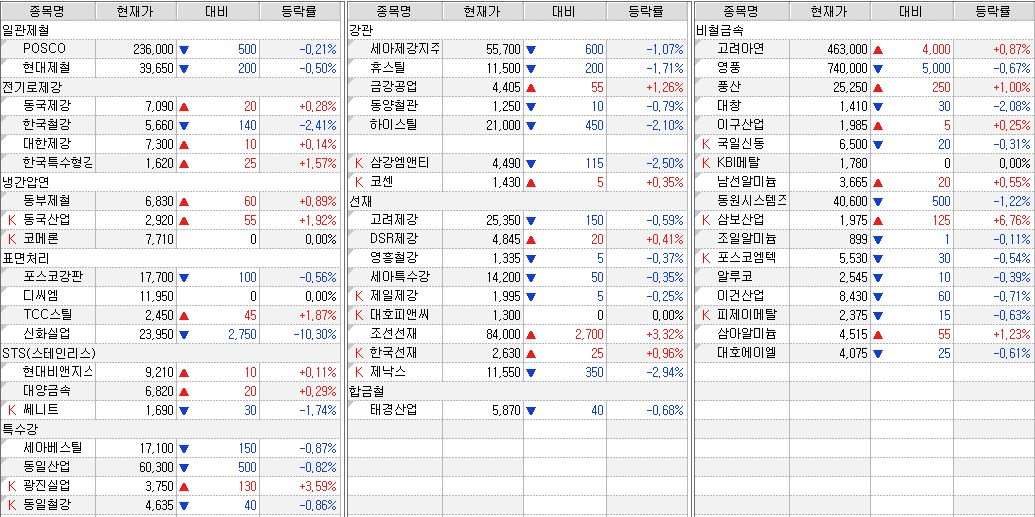Viewport: 1035px width, 517px height.
Task: Click the 463,000 price of 고려아연
Action: pos(848,50)
